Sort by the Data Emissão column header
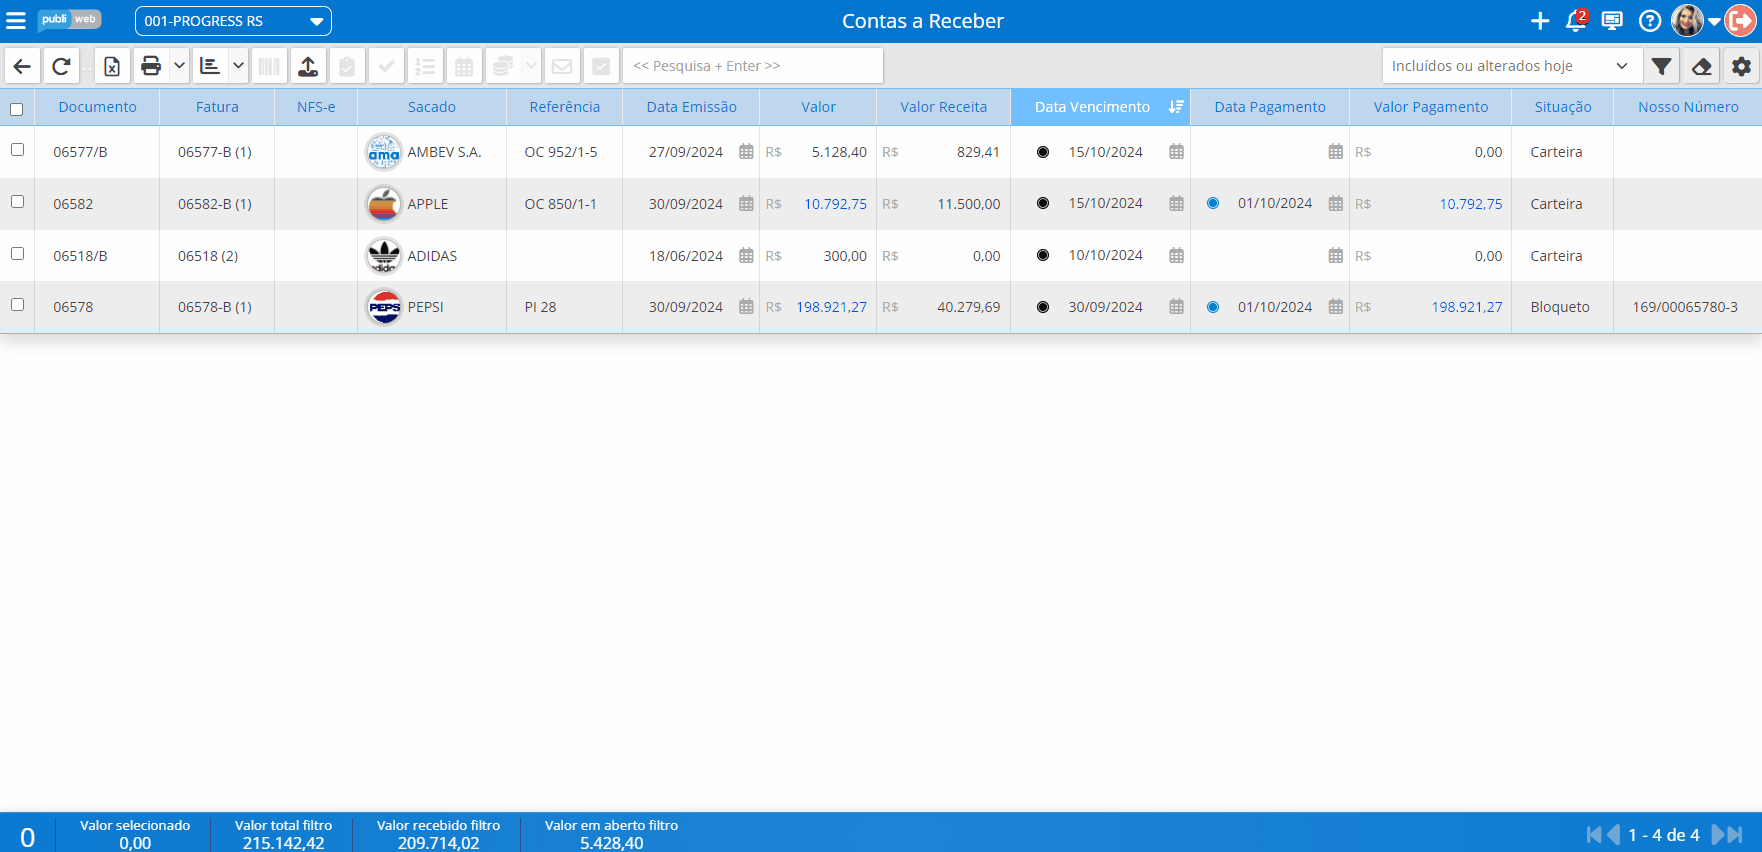 pos(691,107)
